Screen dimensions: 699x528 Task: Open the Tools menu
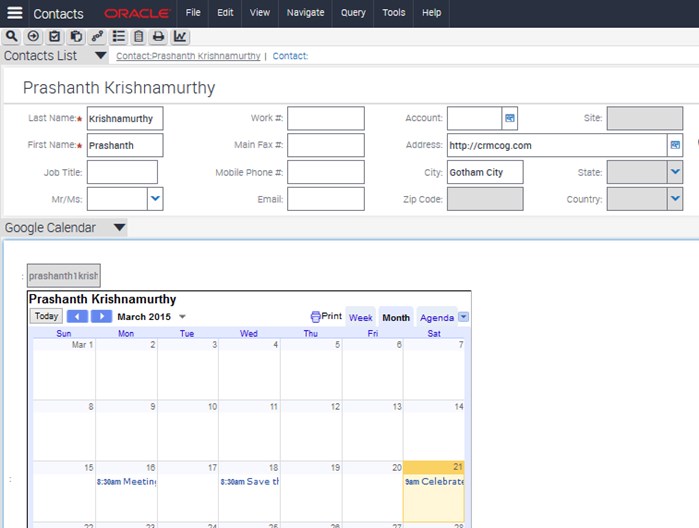pyautogui.click(x=394, y=13)
